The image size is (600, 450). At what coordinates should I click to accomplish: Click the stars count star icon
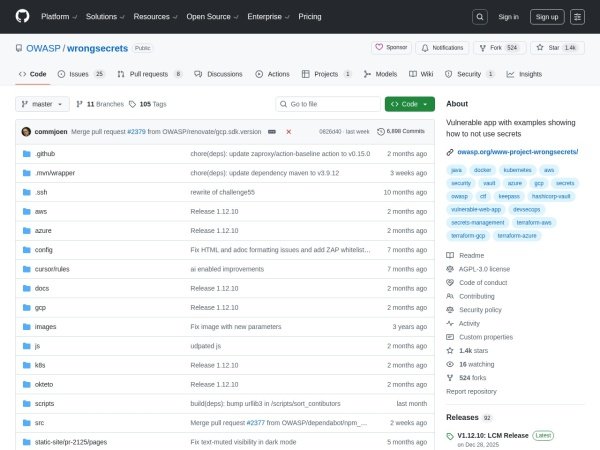[x=450, y=351]
